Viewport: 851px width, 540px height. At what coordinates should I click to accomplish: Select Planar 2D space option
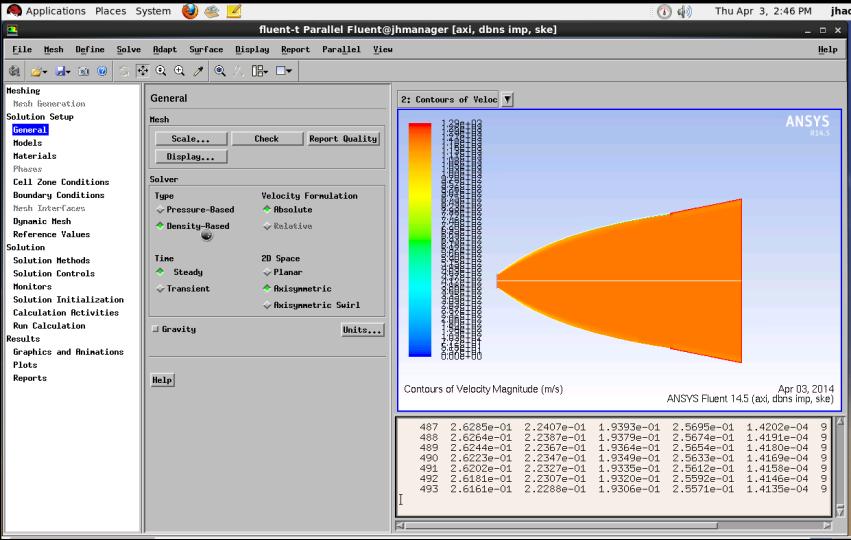click(283, 272)
